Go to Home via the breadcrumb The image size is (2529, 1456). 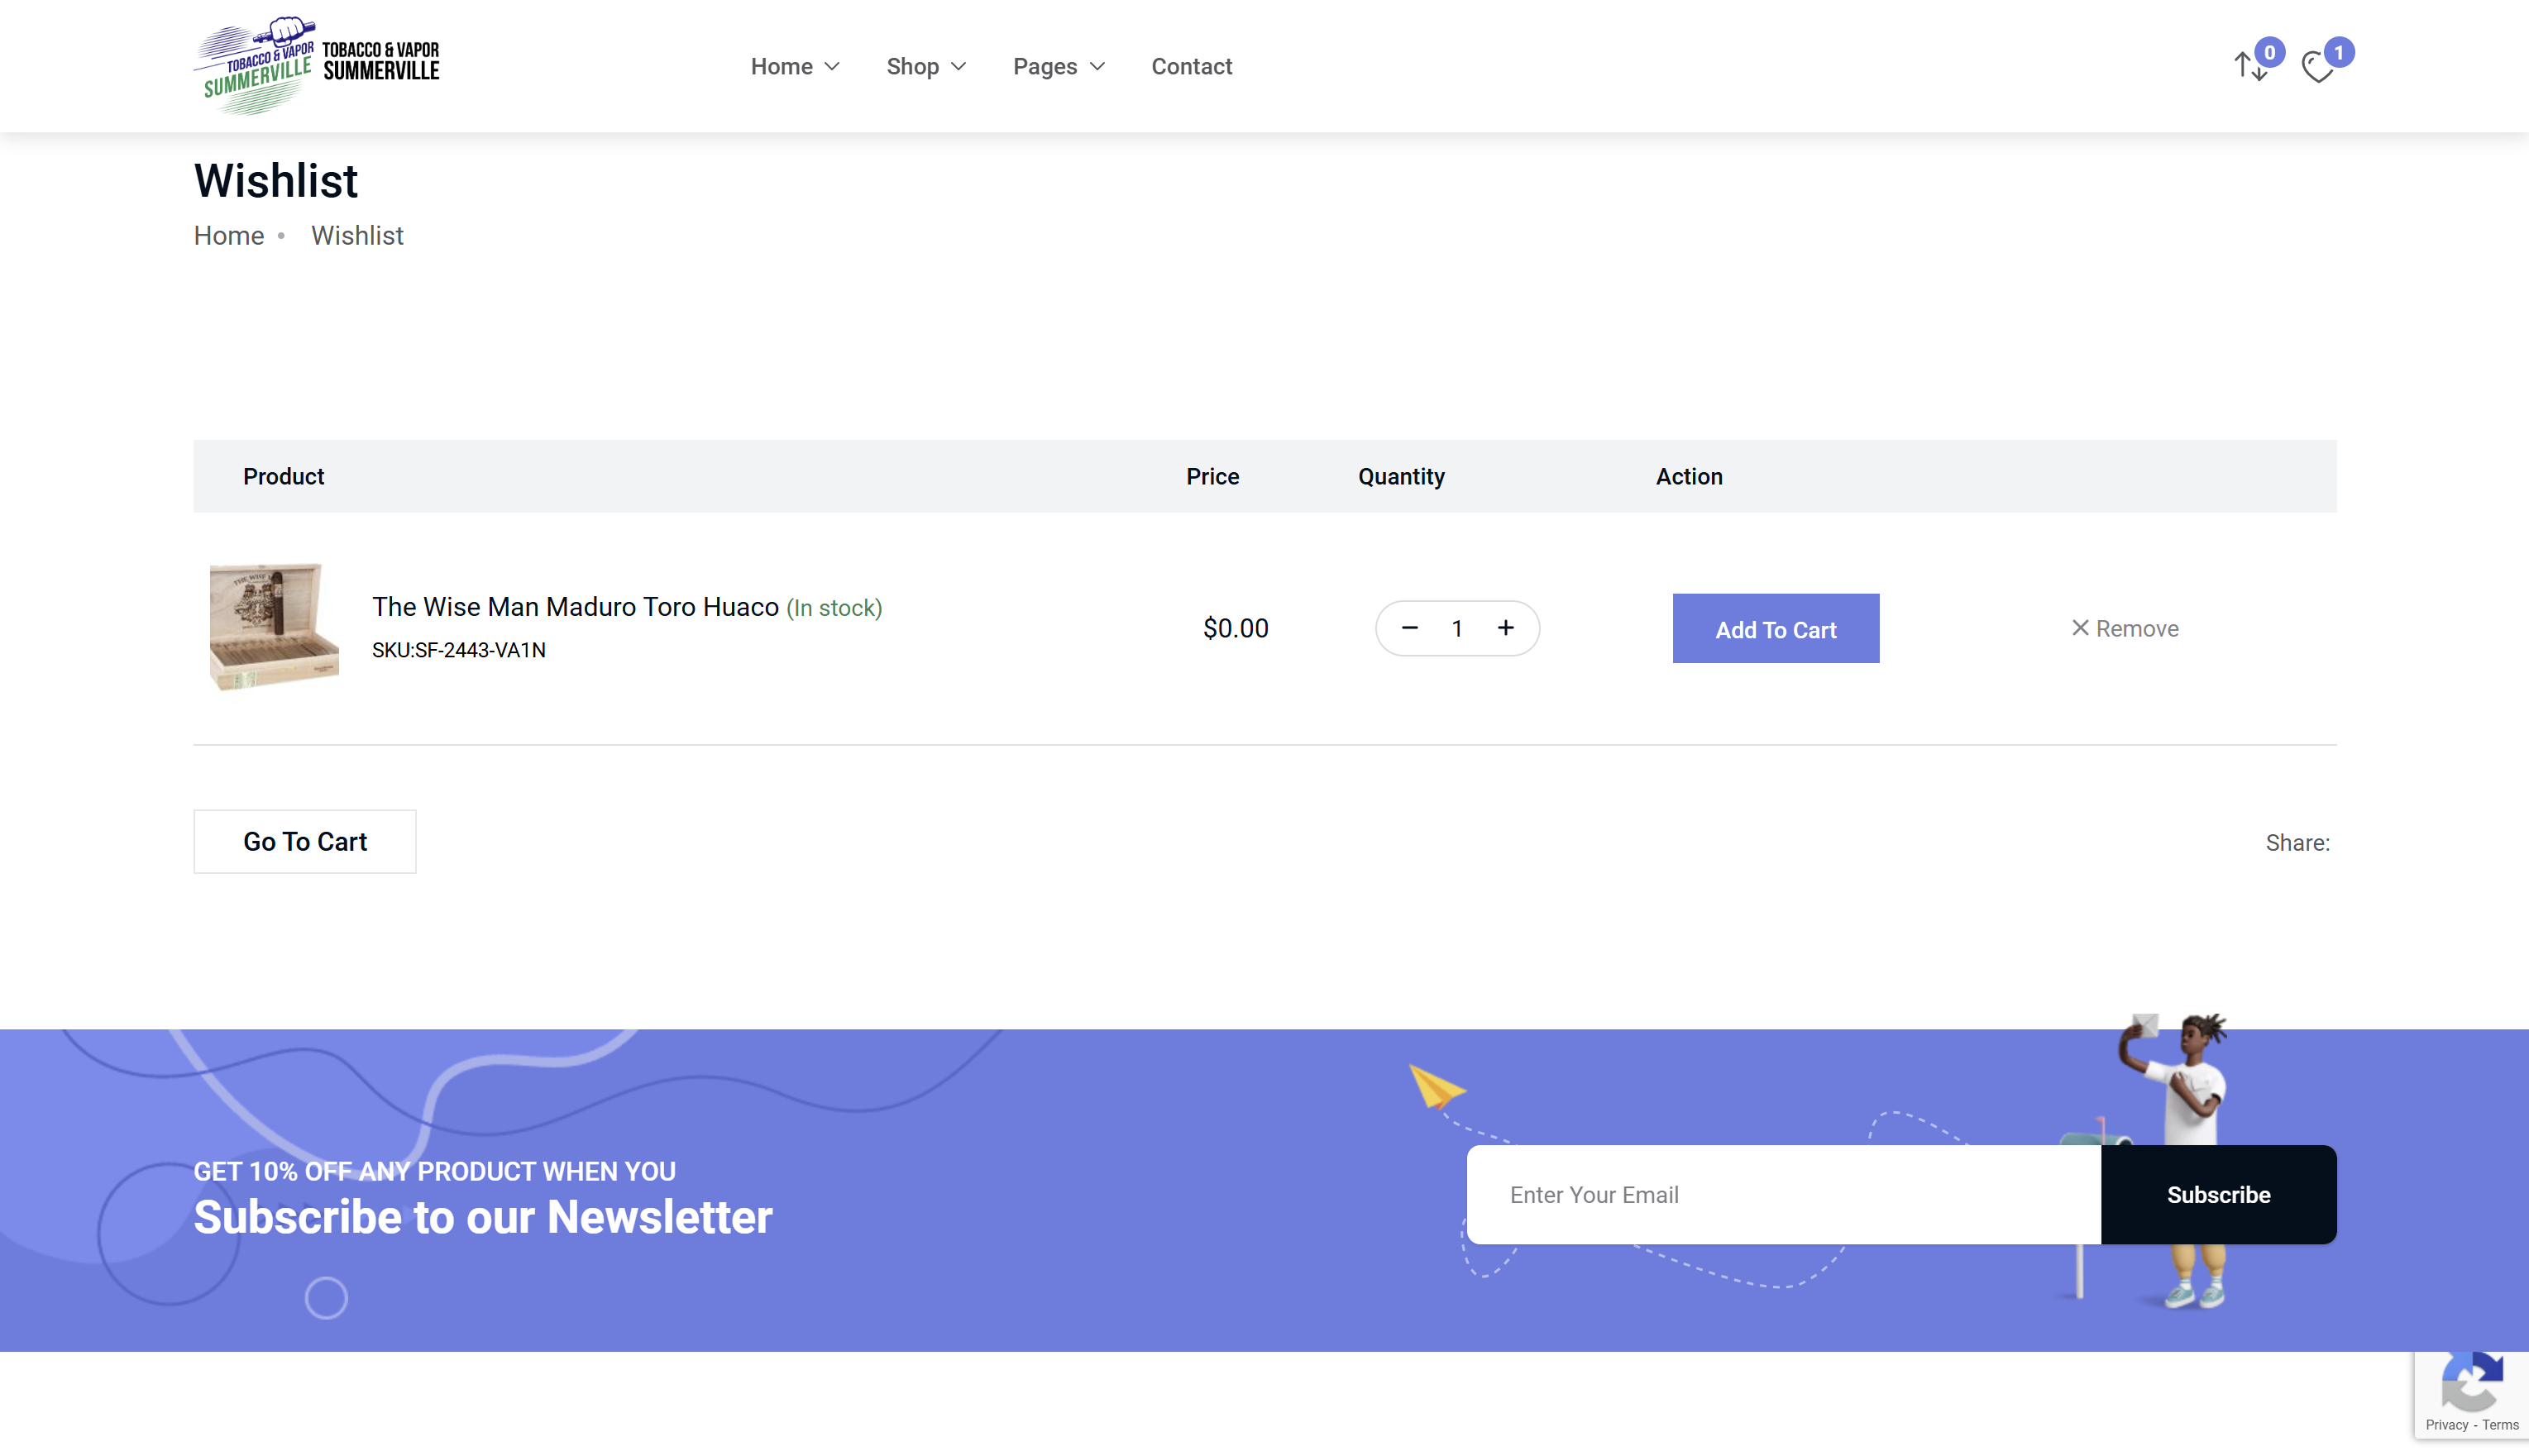click(229, 235)
